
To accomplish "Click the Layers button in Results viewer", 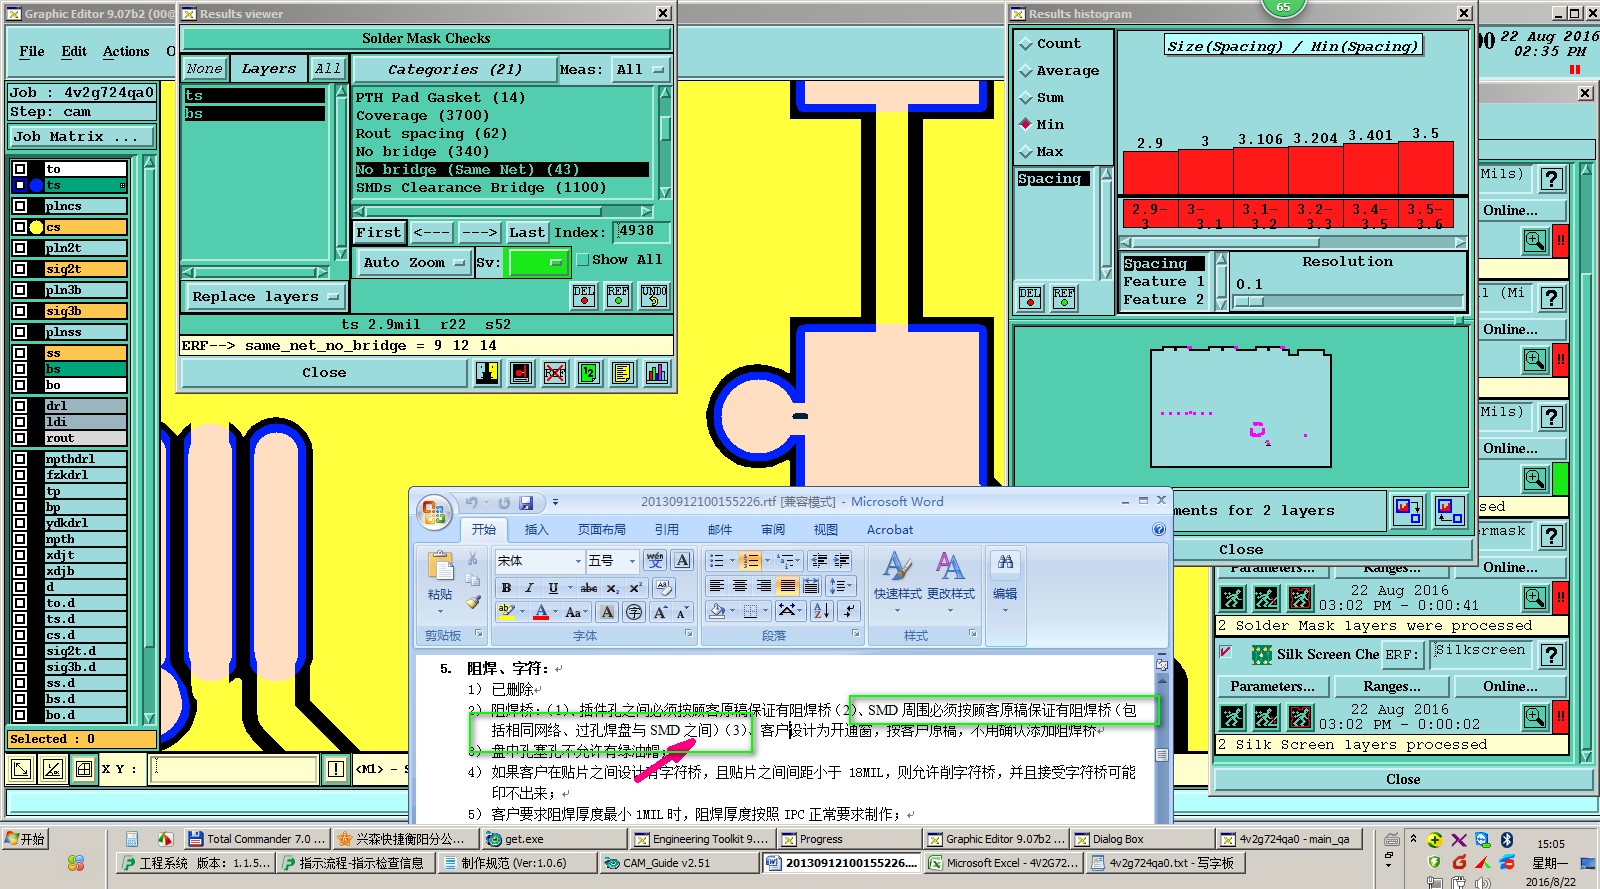I will coord(269,69).
